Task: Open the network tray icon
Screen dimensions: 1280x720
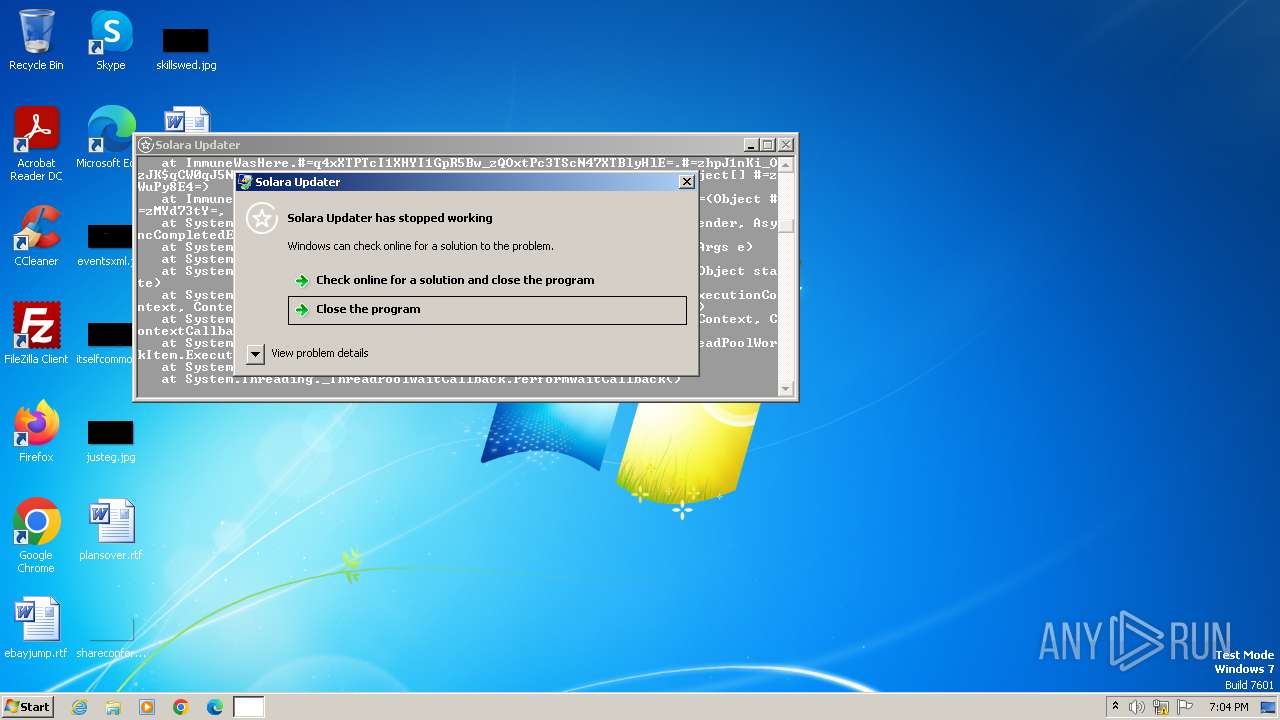Action: [x=1161, y=707]
